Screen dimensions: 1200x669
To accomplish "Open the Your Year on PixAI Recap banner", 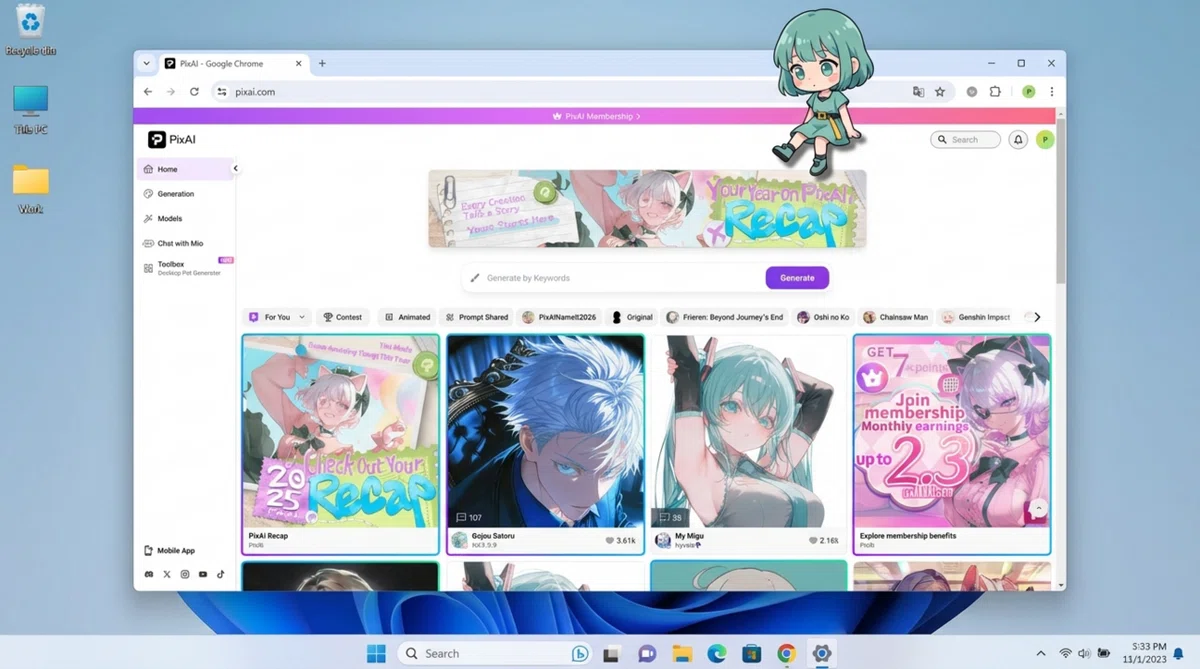I will coord(647,208).
